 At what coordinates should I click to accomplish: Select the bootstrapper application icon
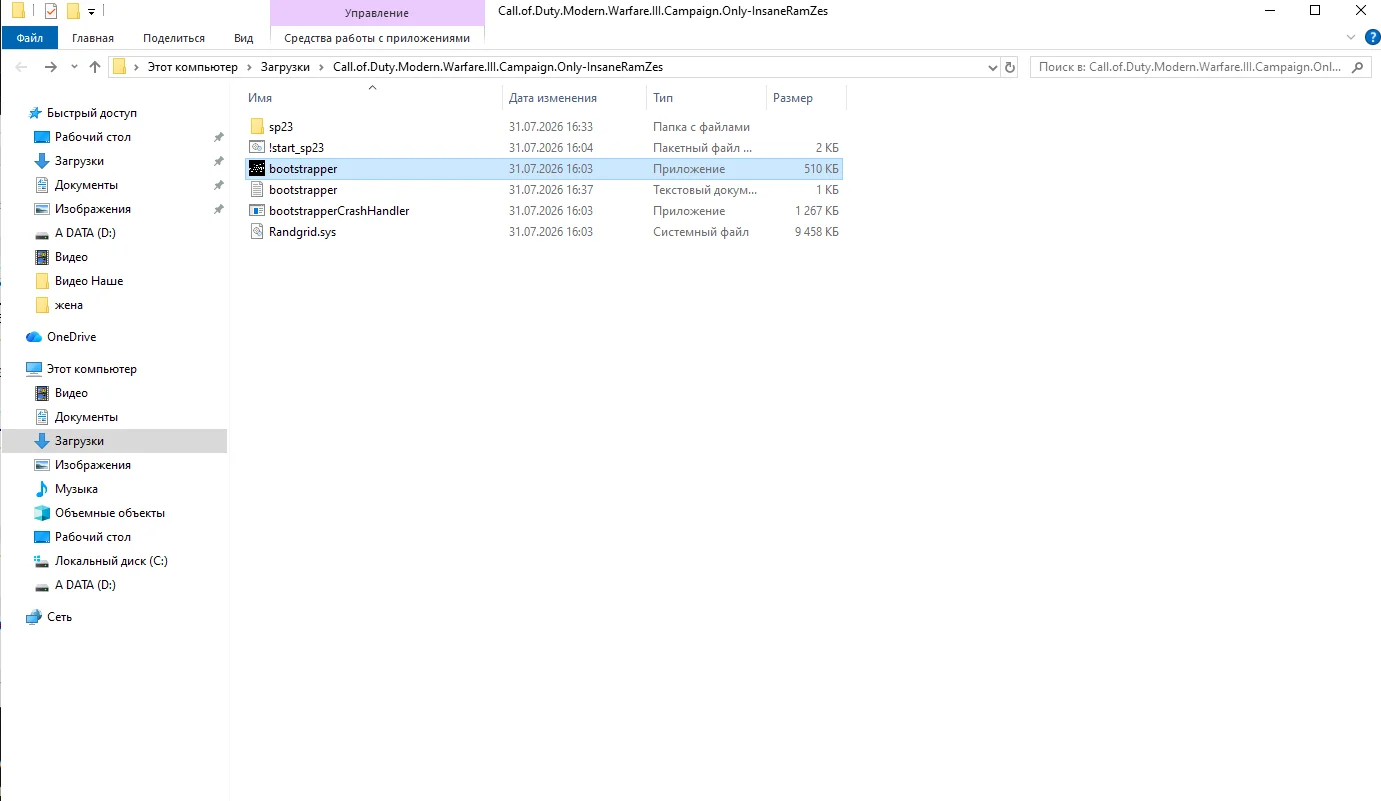coord(257,169)
